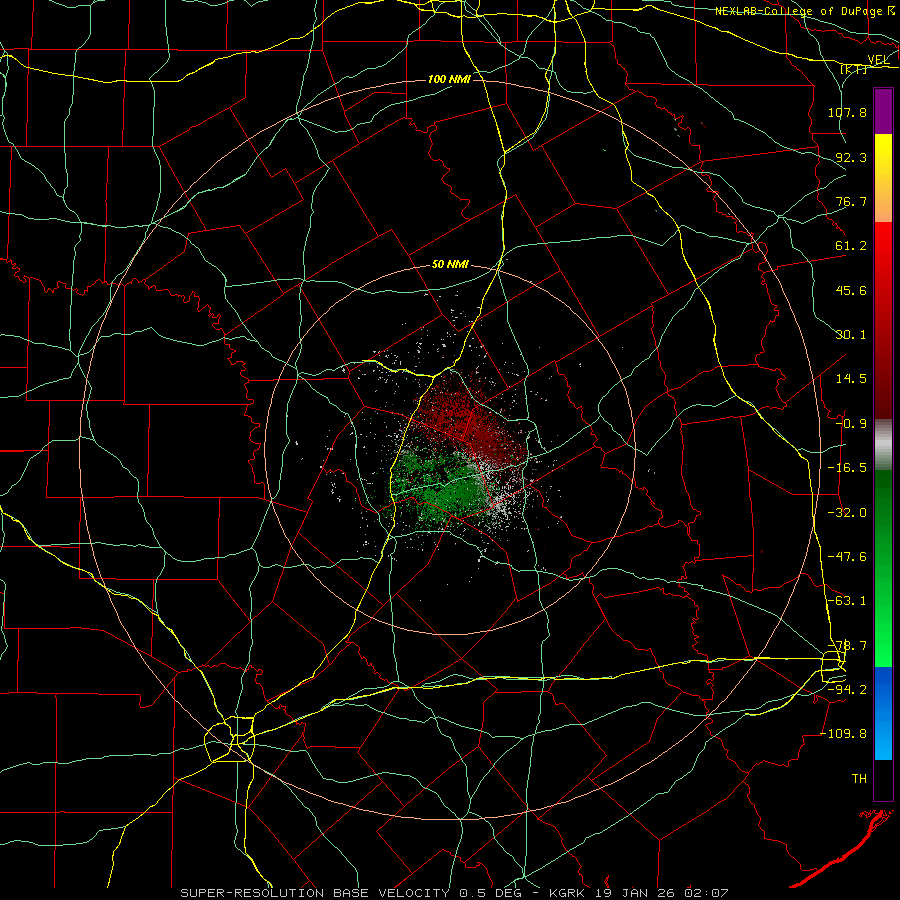Click the -63.1 velocity scale value
Image resolution: width=900 pixels, height=900 pixels.
847,601
